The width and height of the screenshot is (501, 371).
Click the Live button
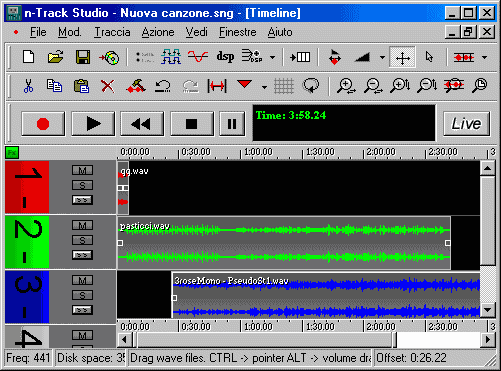tap(466, 124)
